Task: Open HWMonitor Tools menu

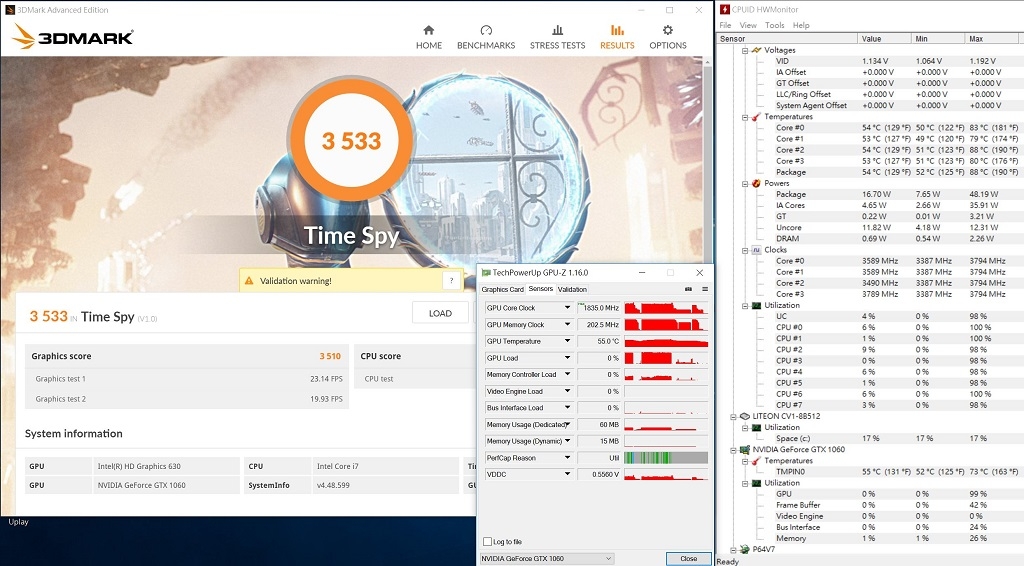Action: (775, 25)
